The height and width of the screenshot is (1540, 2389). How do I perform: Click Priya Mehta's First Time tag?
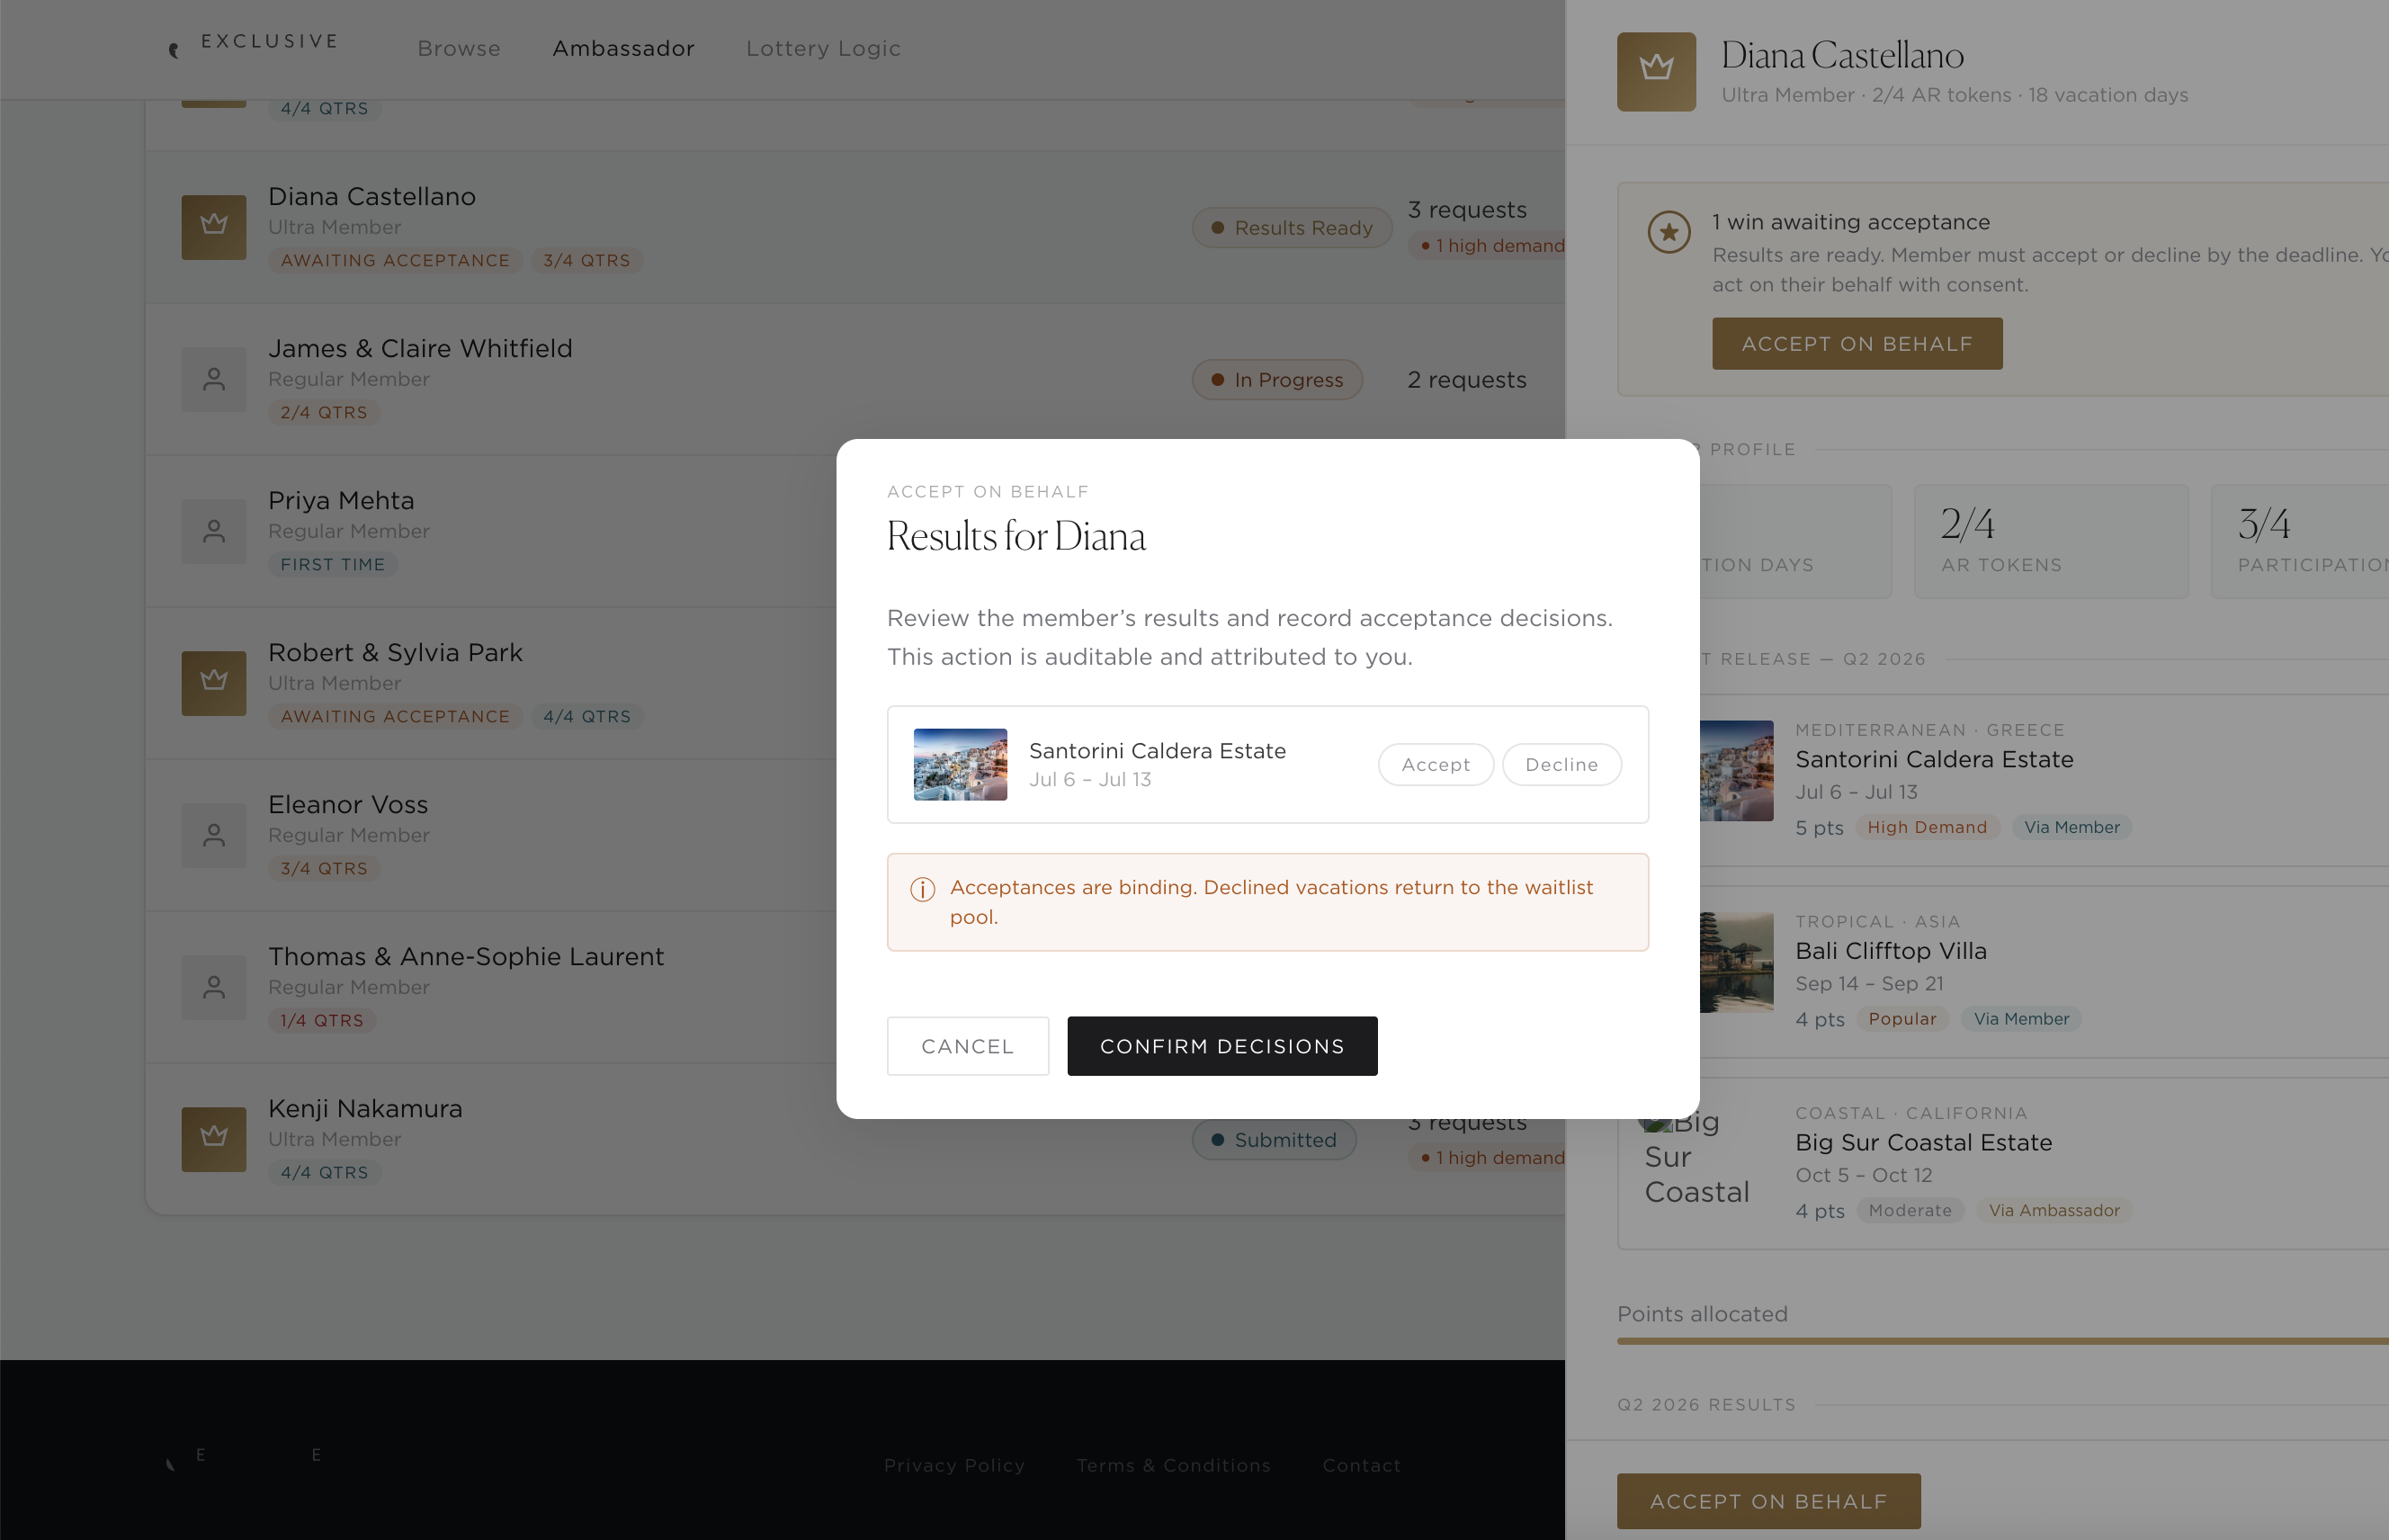pyautogui.click(x=332, y=564)
